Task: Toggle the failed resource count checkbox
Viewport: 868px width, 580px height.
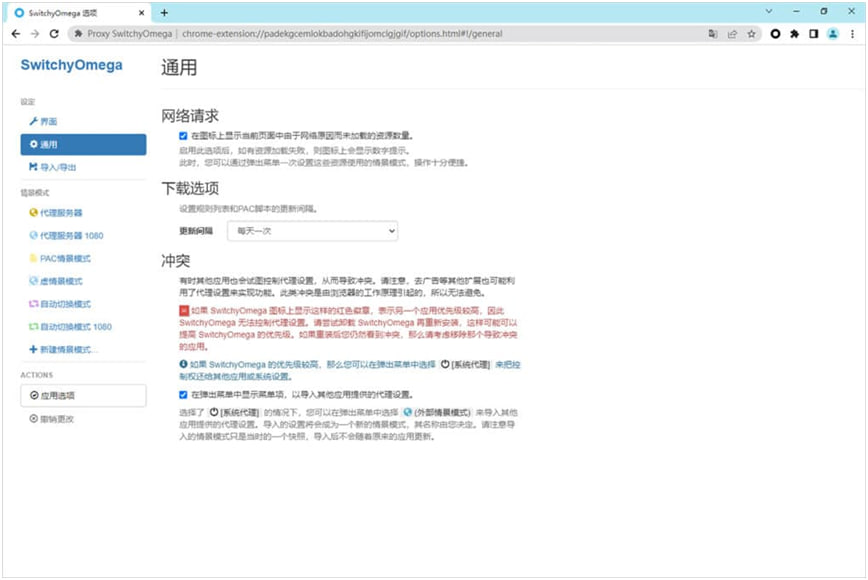Action: 183,135
